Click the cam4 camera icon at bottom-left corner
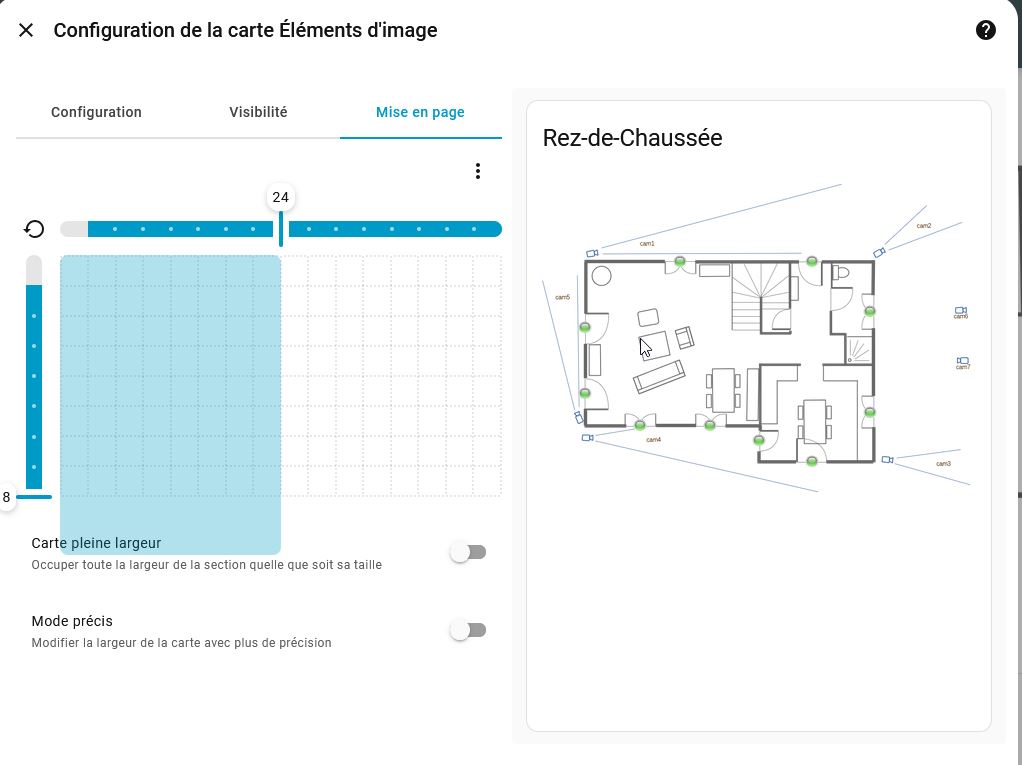Screen dimensions: 1022x765 click(x=587, y=437)
